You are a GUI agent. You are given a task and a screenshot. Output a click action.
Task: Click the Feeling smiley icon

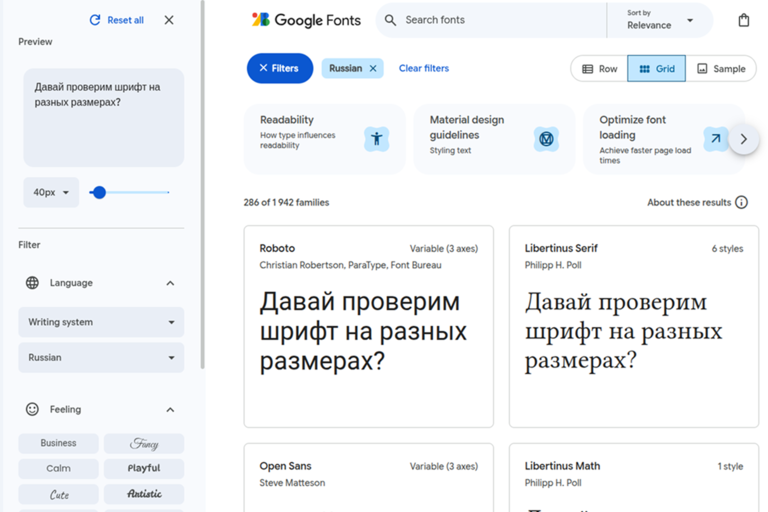tap(32, 409)
